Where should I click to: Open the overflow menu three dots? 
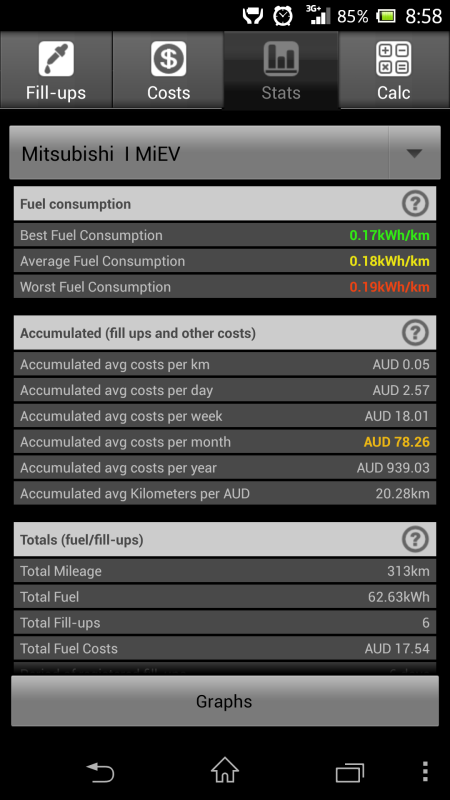[x=426, y=772]
